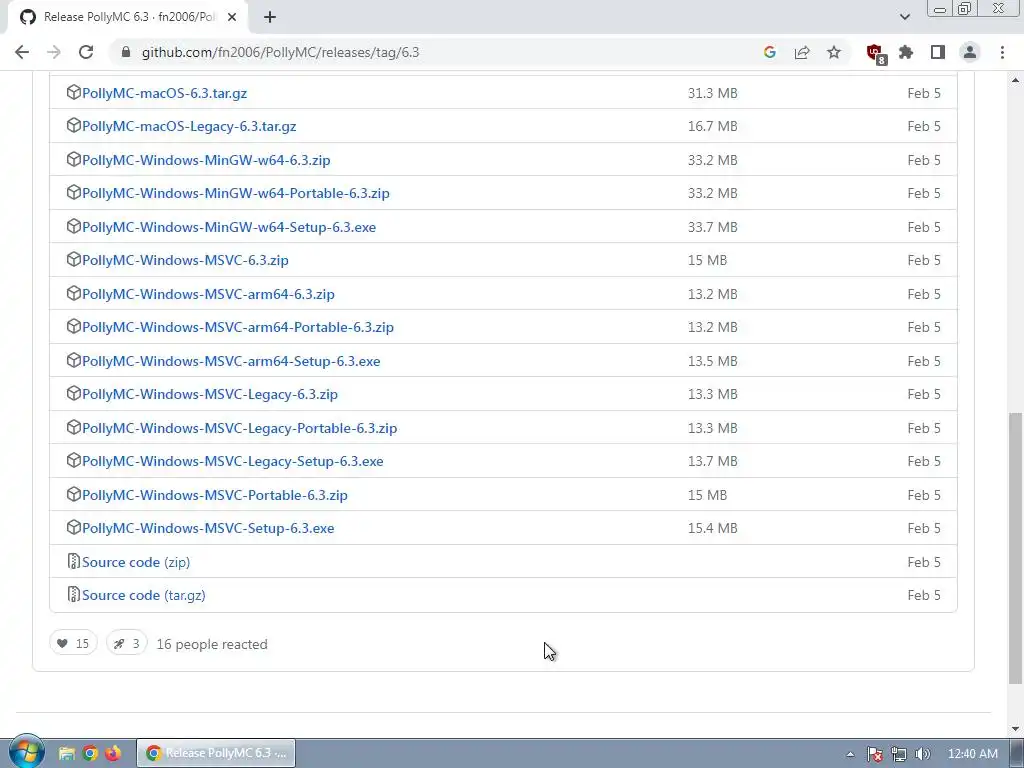1024x768 pixels.
Task: Reload the page with the refresh icon
Action: click(86, 52)
